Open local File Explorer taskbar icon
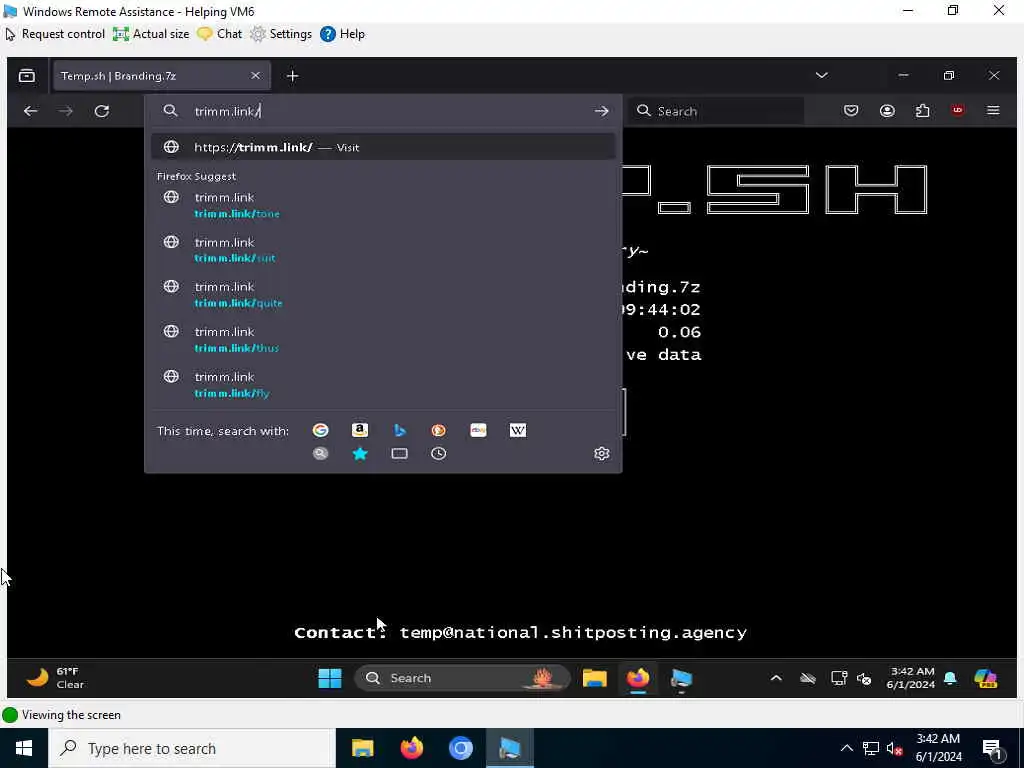Viewport: 1024px width, 768px height. (362, 748)
